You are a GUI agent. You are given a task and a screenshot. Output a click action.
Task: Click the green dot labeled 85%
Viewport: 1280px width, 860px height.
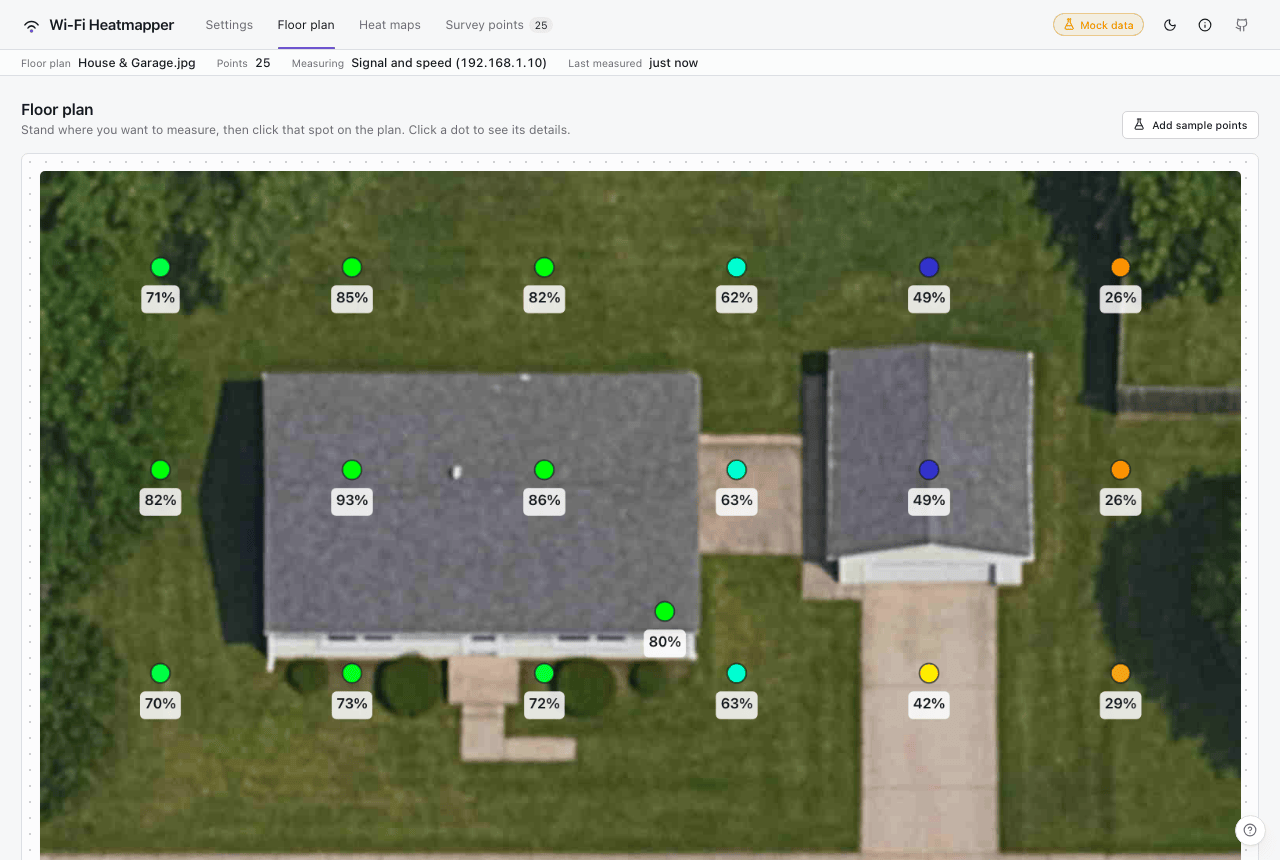(352, 267)
